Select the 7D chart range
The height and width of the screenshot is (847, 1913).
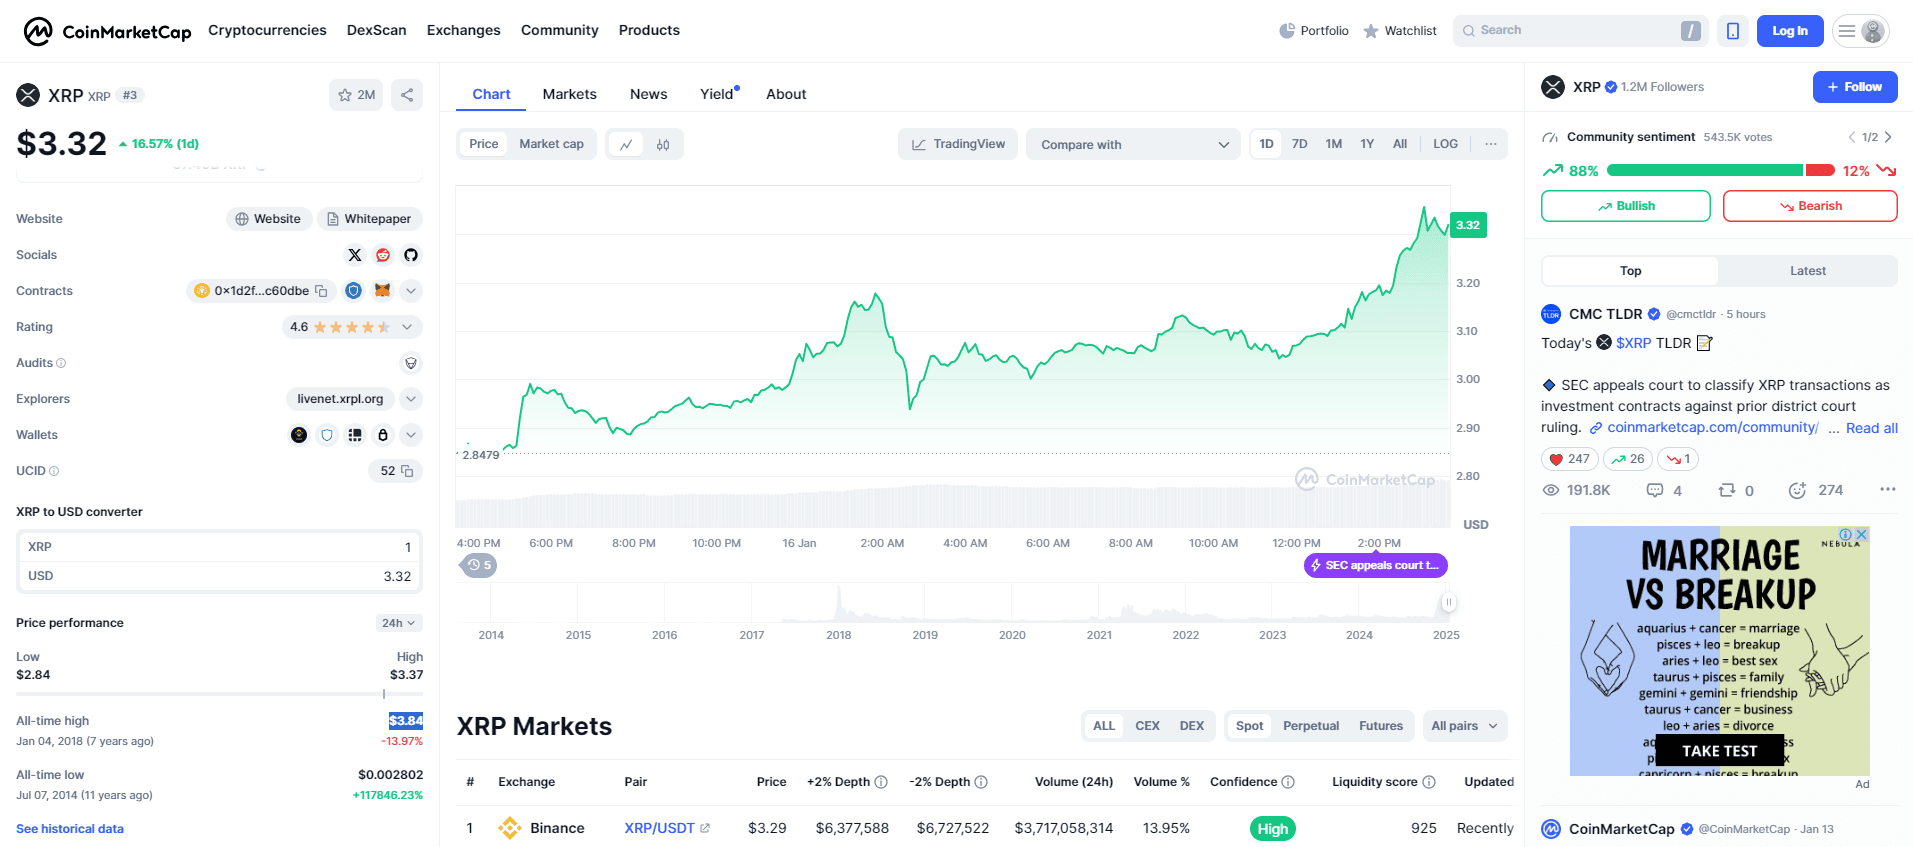point(1299,144)
